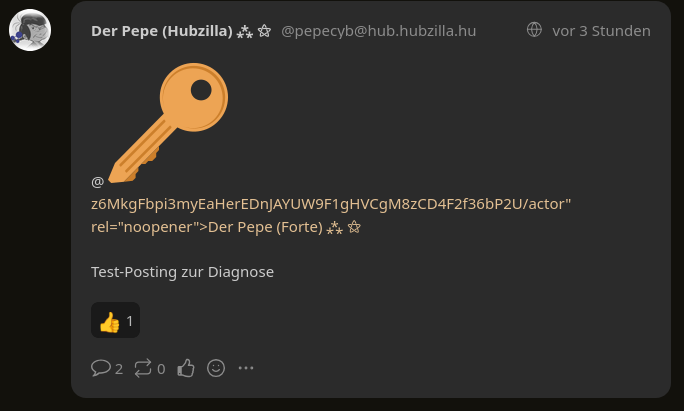Screen dimensions: 684x411
Task: Click the star emojis after 'Der Pepe (Forte)'
Action: (x=344, y=227)
